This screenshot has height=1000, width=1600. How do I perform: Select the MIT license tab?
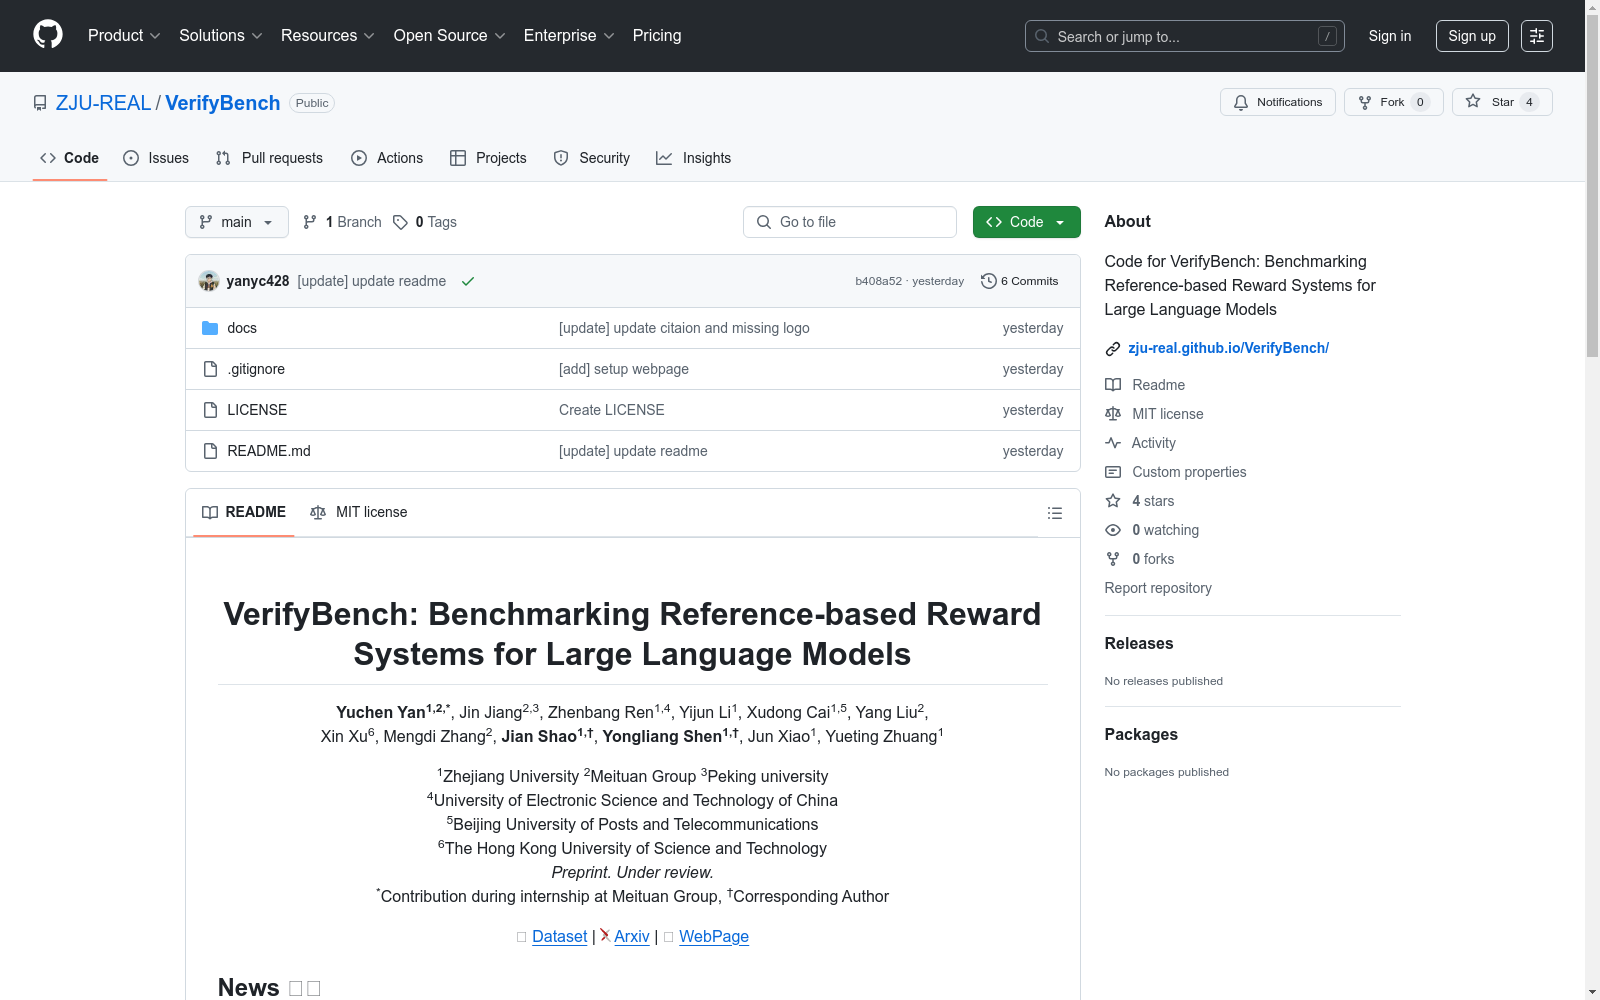(359, 512)
